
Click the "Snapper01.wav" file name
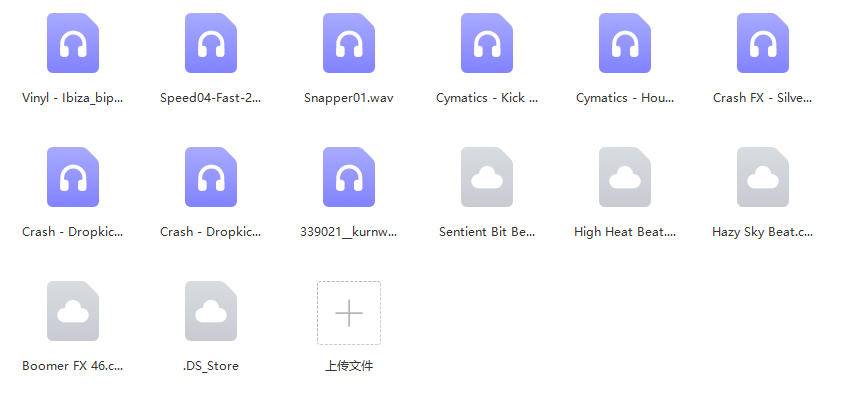point(349,98)
